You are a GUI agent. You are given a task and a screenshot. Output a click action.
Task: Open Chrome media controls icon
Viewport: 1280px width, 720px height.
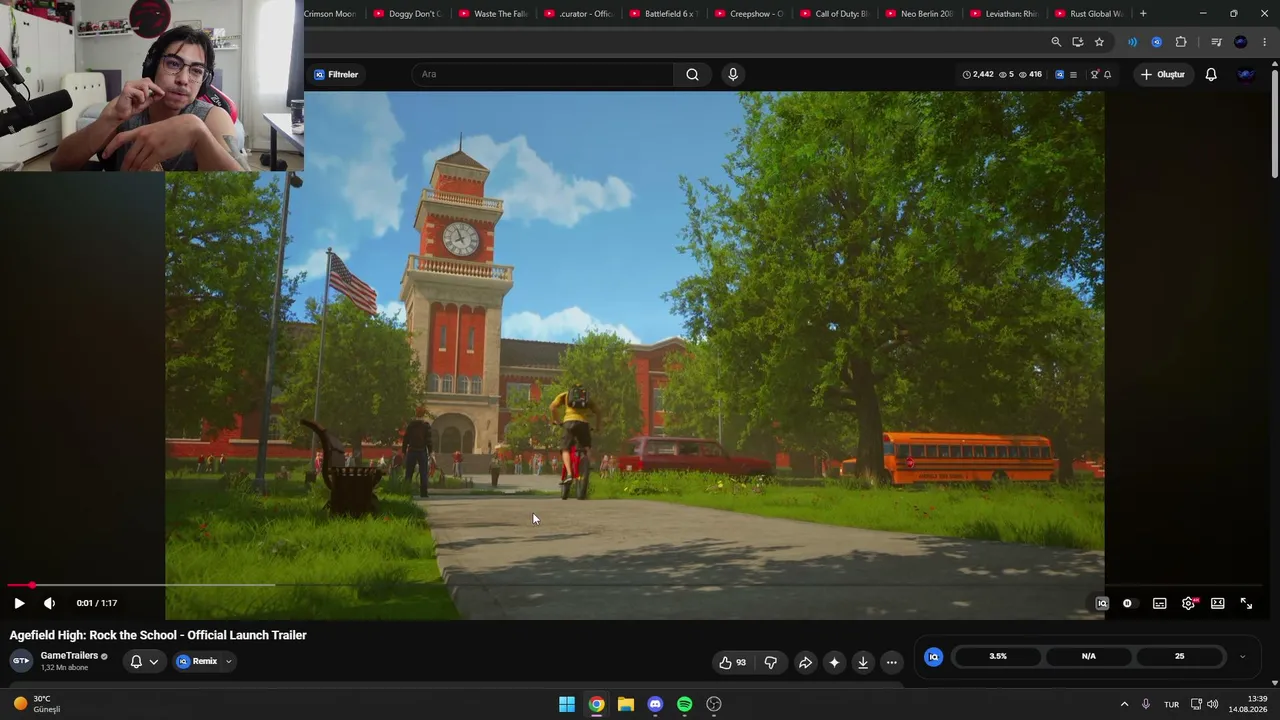pos(1216,42)
